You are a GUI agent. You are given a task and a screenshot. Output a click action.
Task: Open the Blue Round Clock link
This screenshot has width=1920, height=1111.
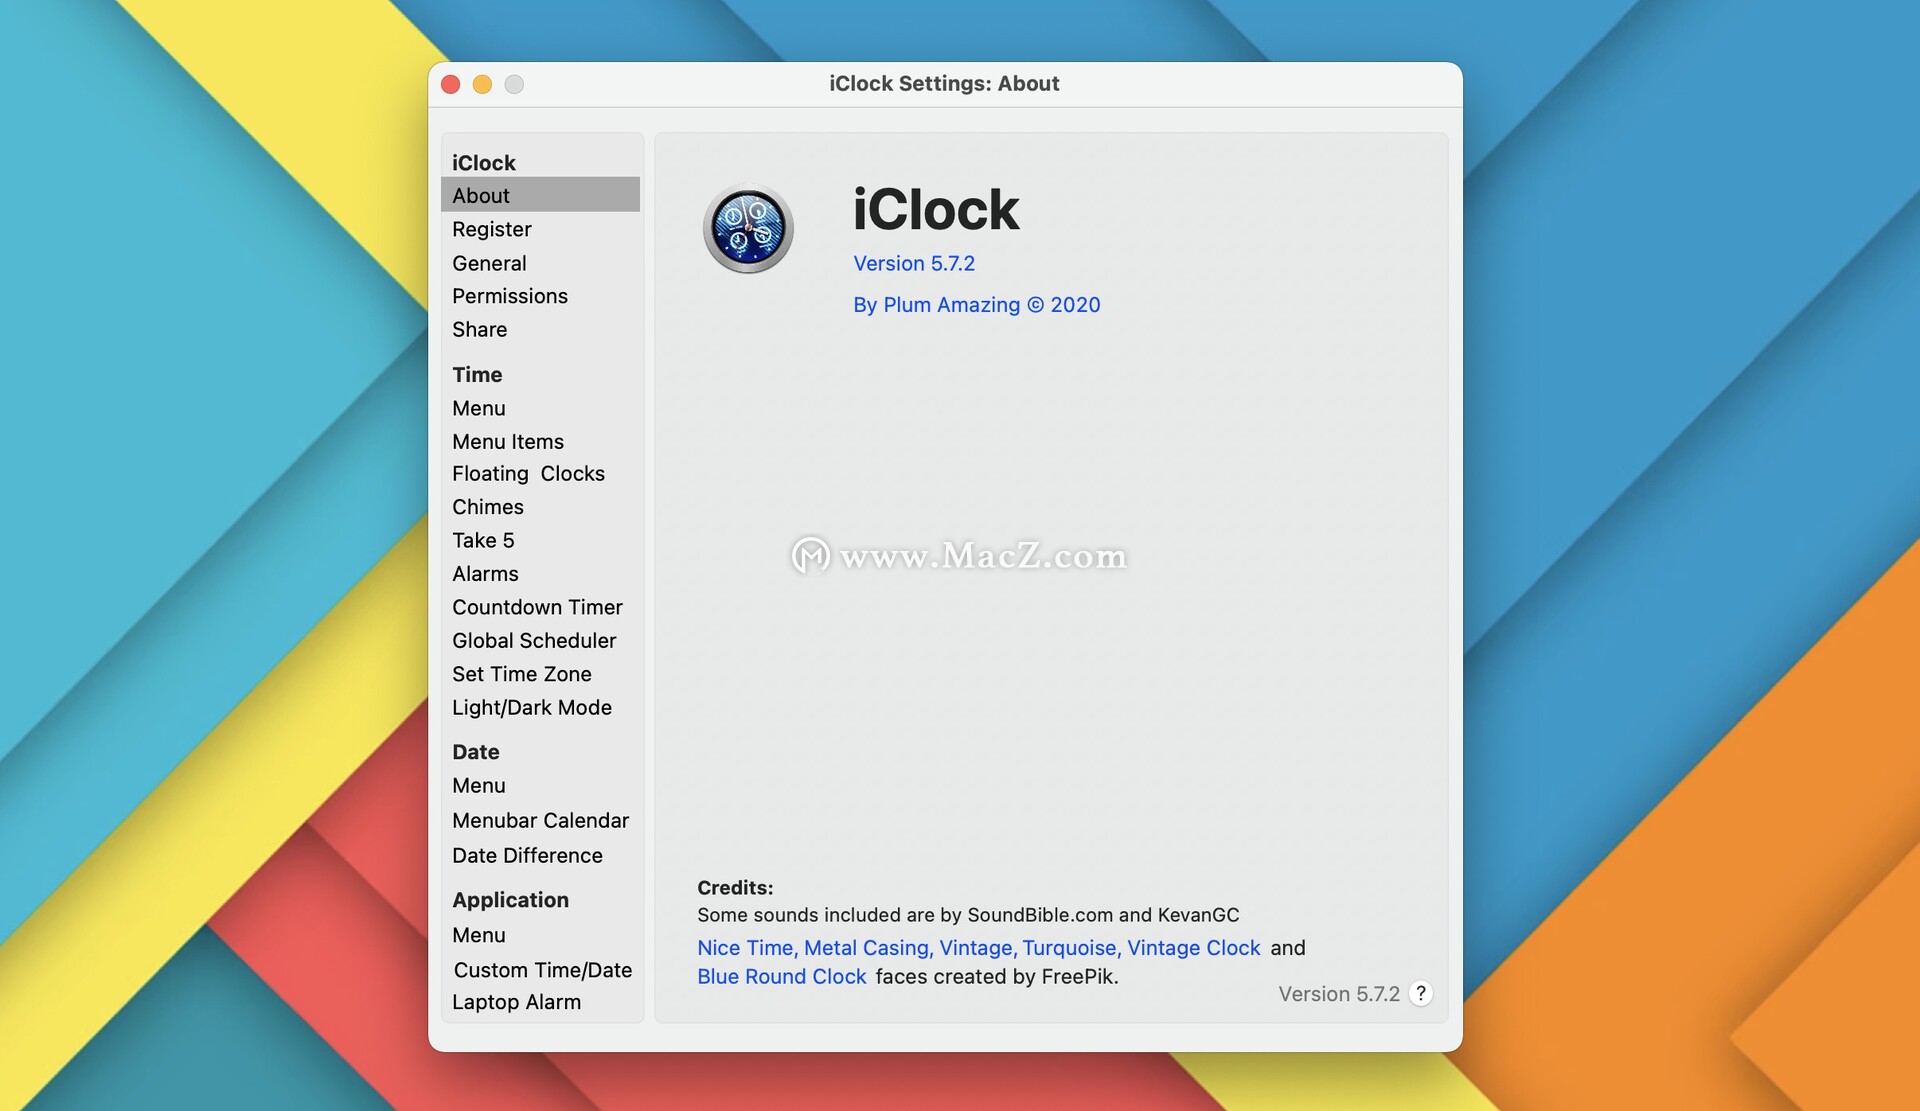pos(781,977)
